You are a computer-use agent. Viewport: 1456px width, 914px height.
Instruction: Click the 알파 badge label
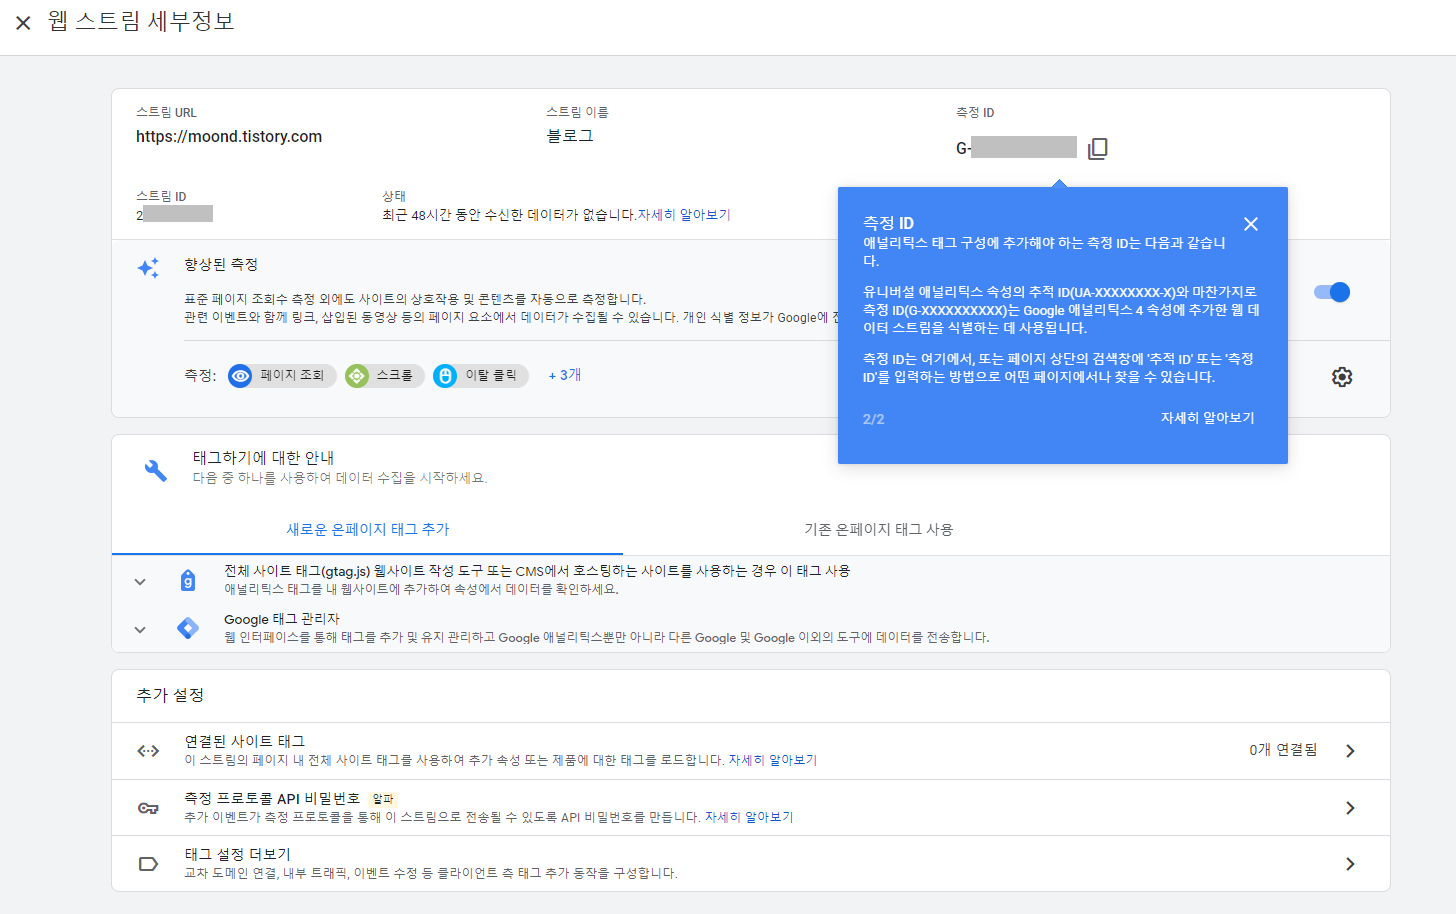(x=383, y=799)
